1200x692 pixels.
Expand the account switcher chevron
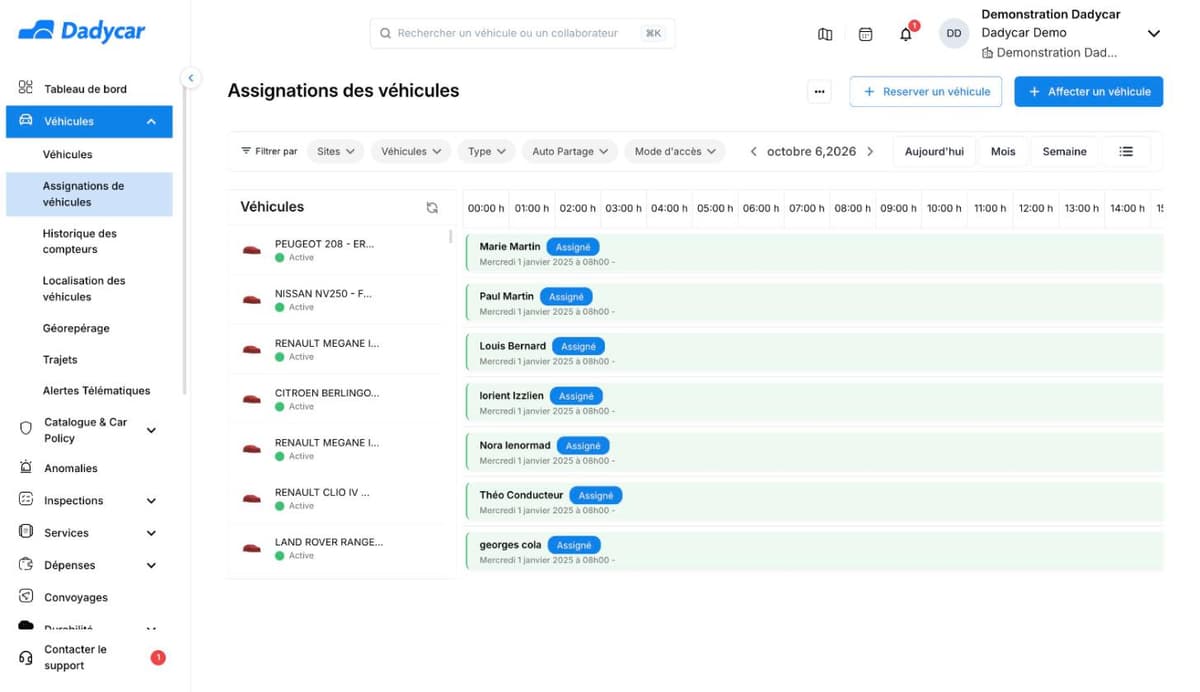(x=1153, y=34)
